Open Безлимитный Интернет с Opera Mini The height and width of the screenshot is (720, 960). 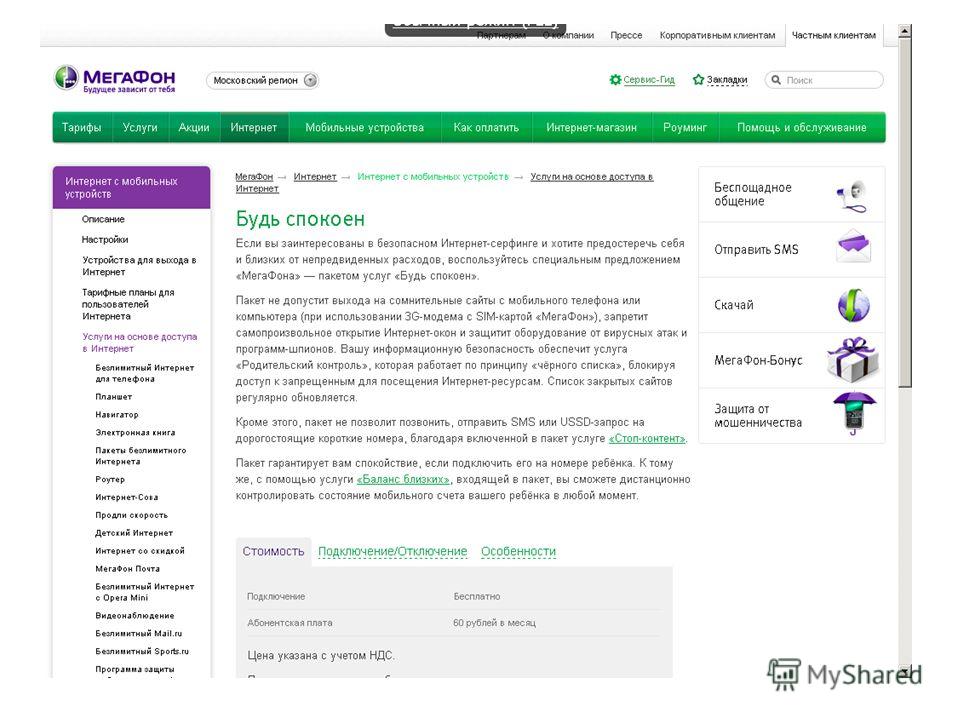click(x=144, y=592)
